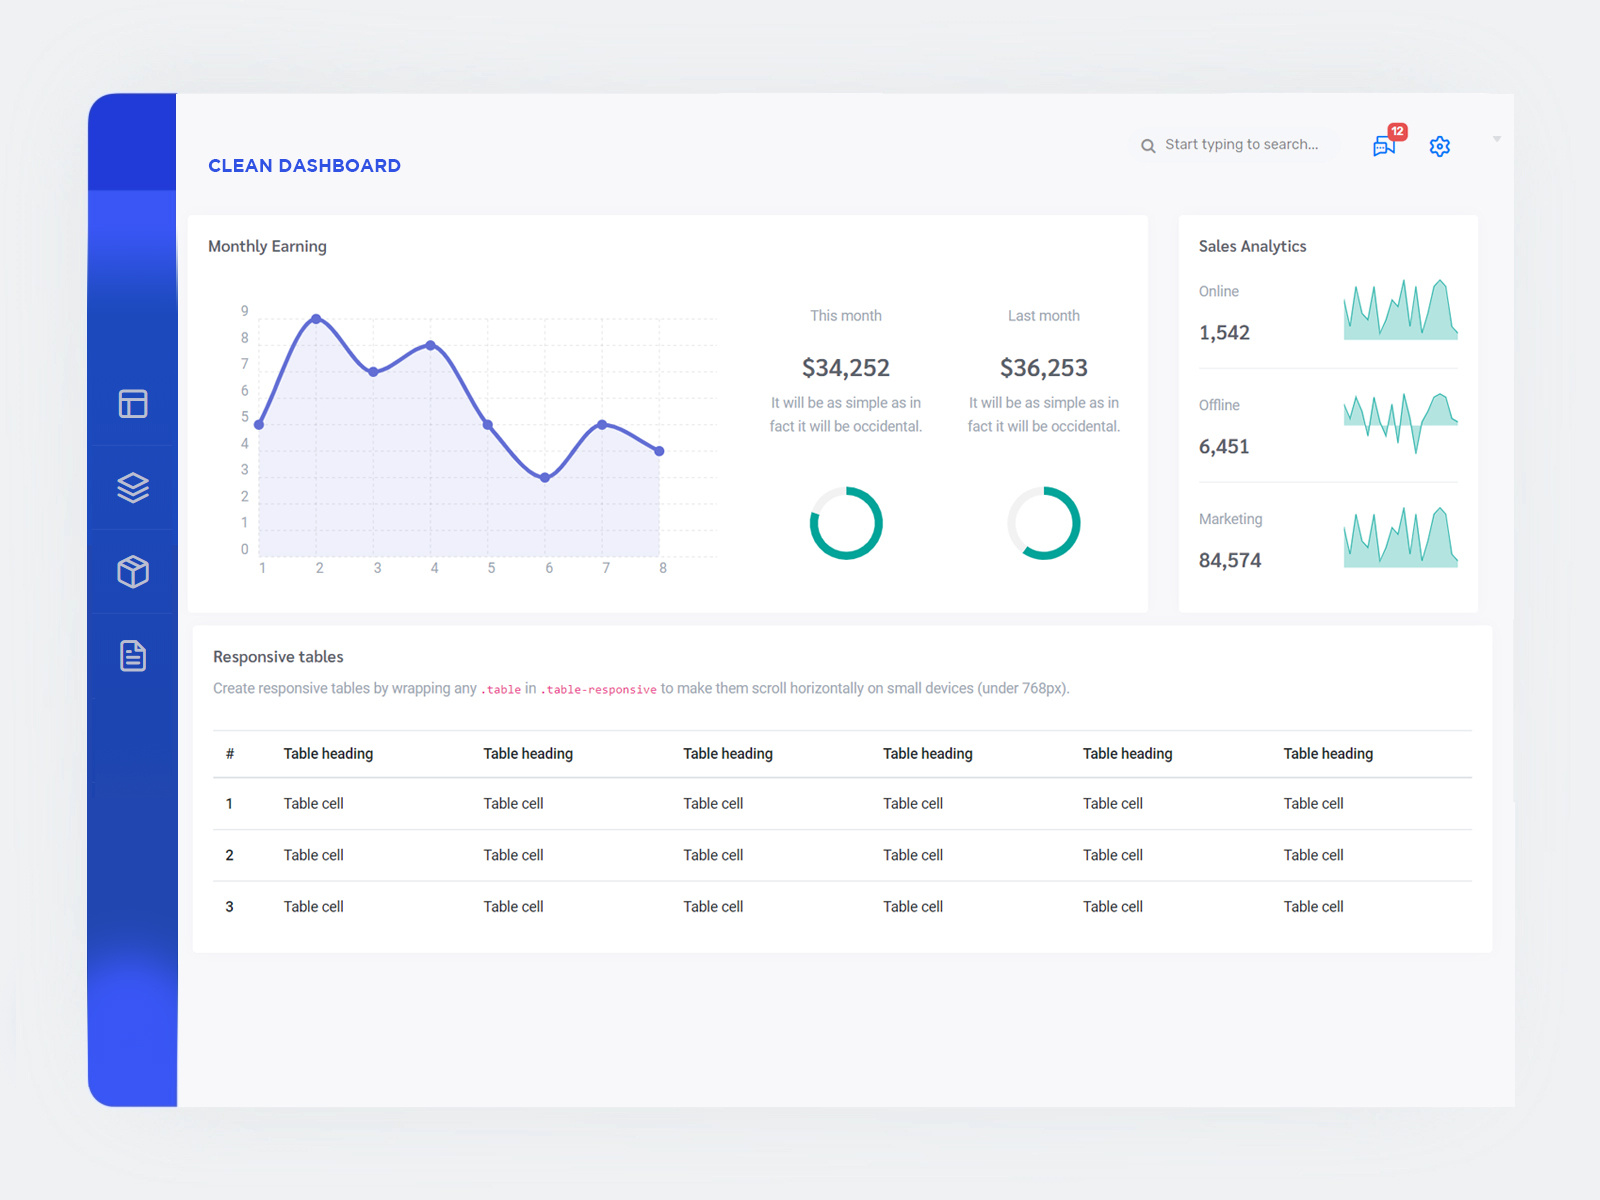
Task: Expand the dropdown chevron at top right
Action: coord(1497,139)
